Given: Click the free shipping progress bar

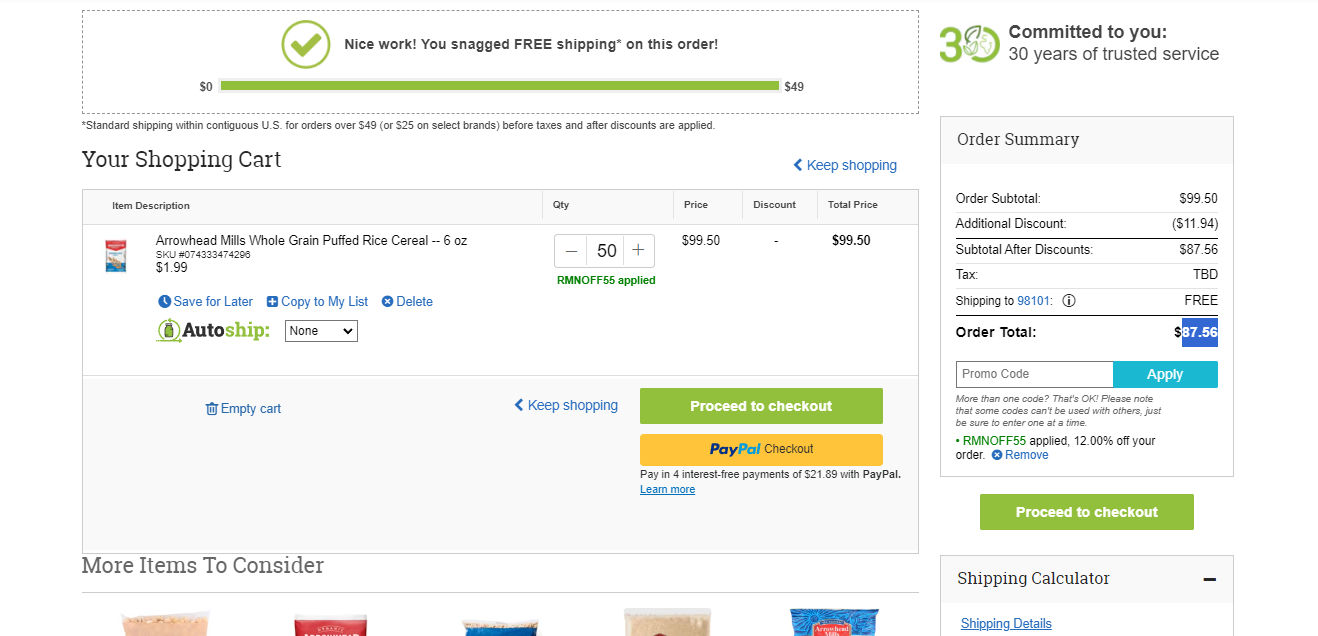Looking at the screenshot, I should click(x=499, y=86).
